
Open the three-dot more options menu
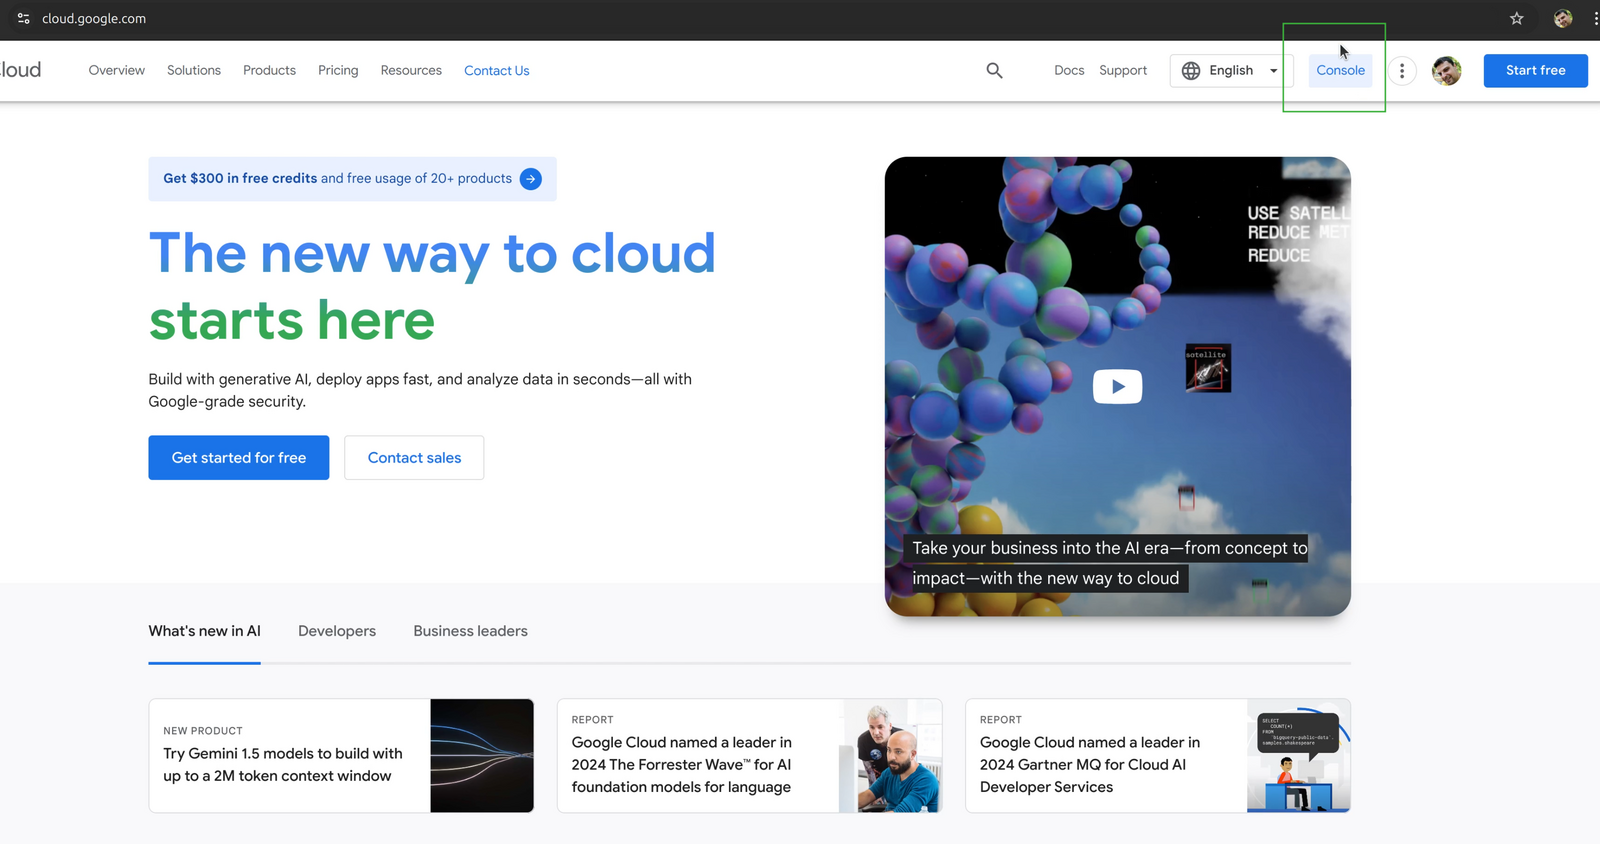[1402, 71]
